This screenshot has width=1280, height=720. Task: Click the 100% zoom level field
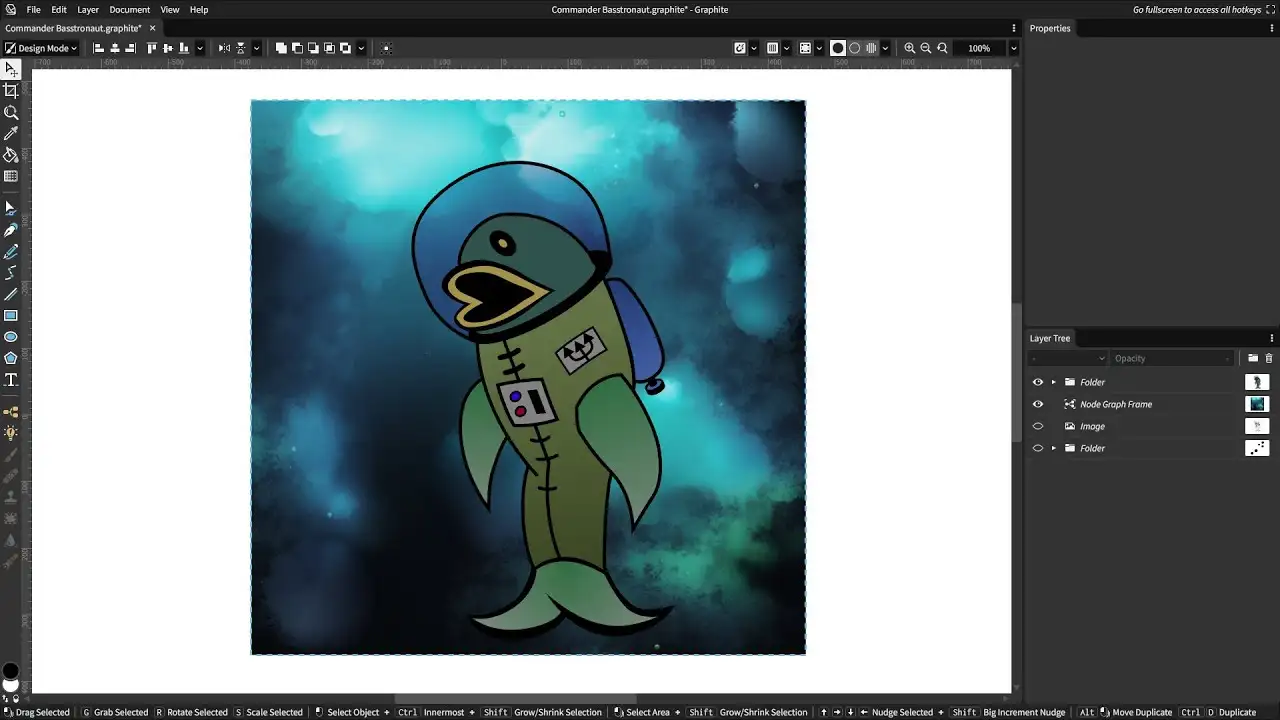[979, 48]
